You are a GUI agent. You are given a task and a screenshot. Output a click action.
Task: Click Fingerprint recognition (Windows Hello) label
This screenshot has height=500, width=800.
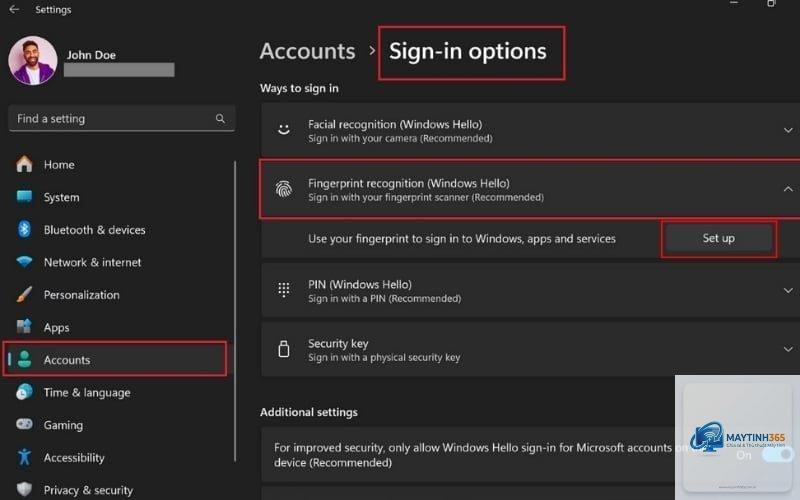click(409, 183)
